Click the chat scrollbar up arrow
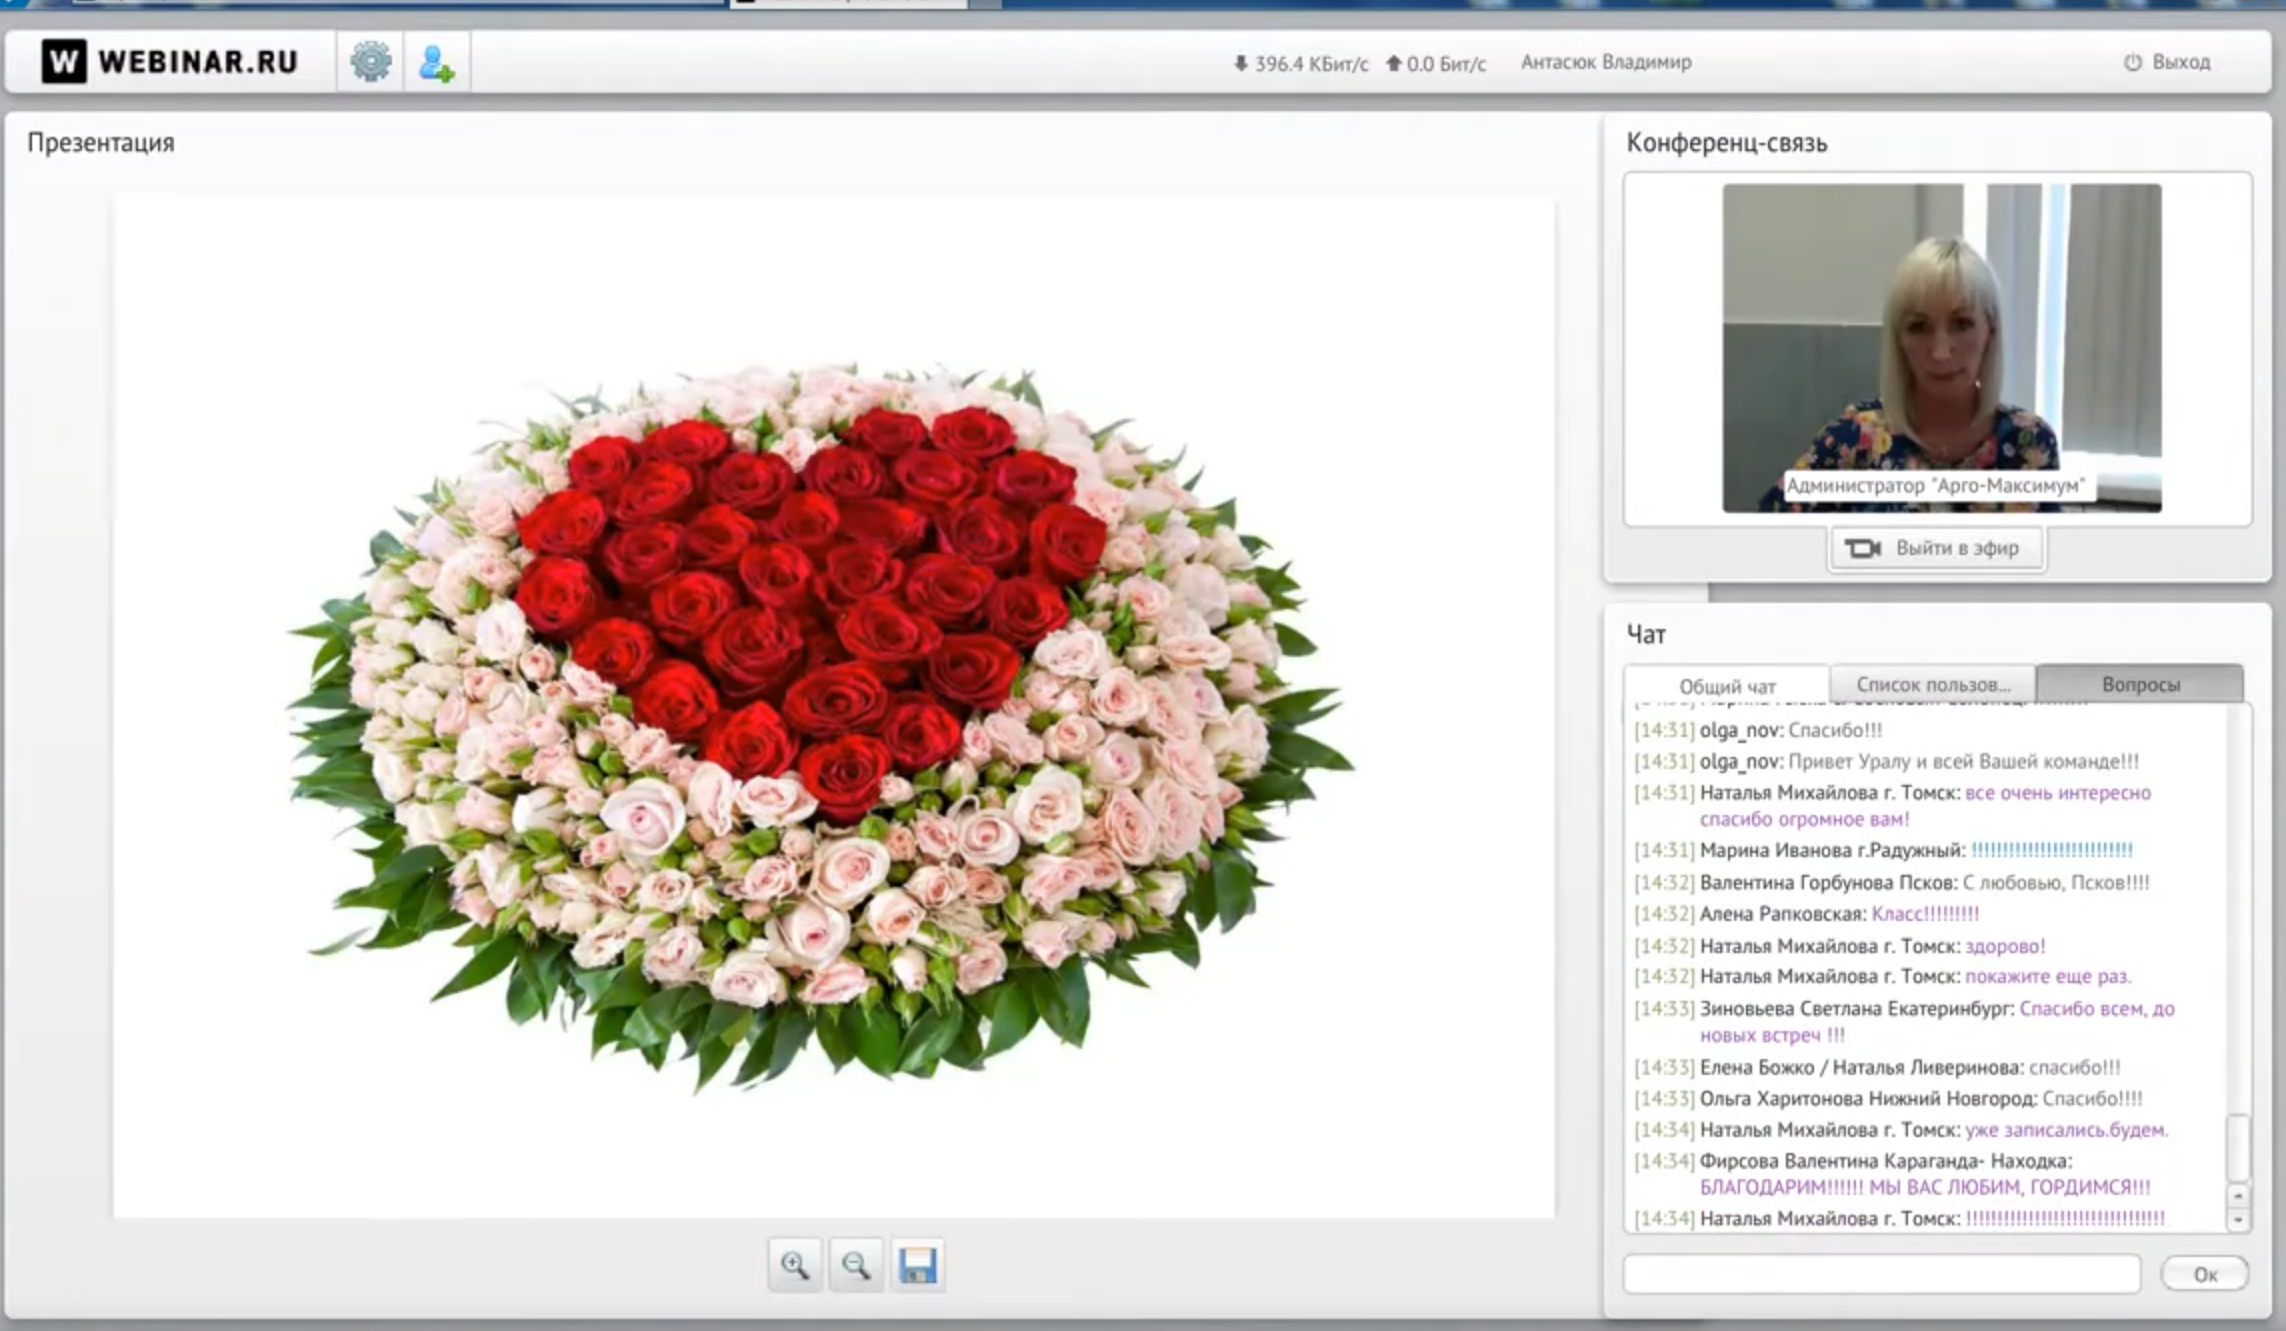 (x=2238, y=1196)
